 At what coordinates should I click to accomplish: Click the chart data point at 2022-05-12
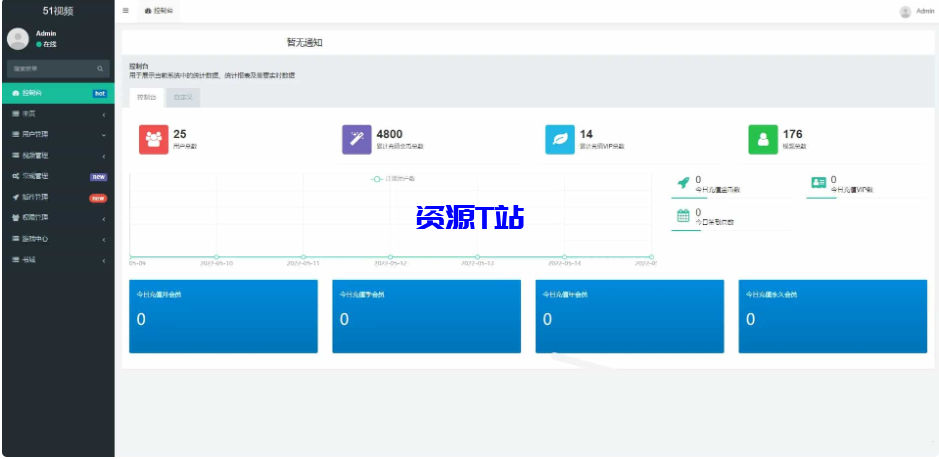(x=390, y=257)
